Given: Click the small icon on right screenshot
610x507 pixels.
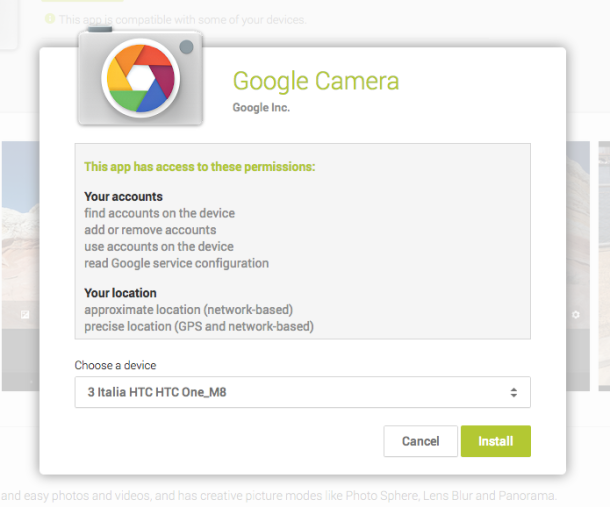Looking at the screenshot, I should click(576, 314).
